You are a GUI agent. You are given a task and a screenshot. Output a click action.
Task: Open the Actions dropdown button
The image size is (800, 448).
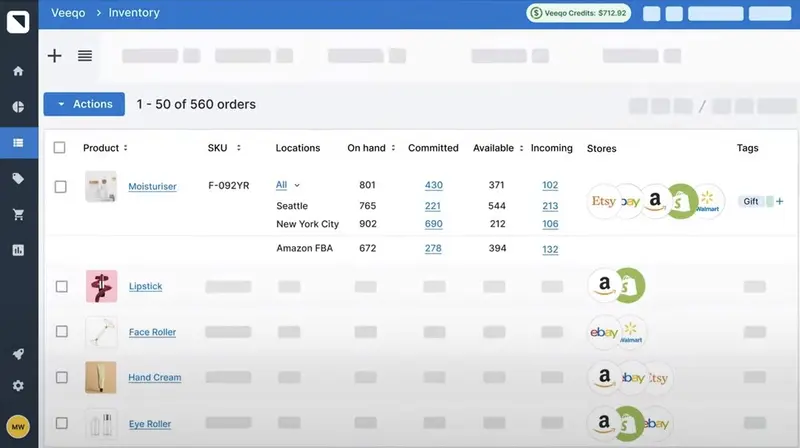pos(84,104)
